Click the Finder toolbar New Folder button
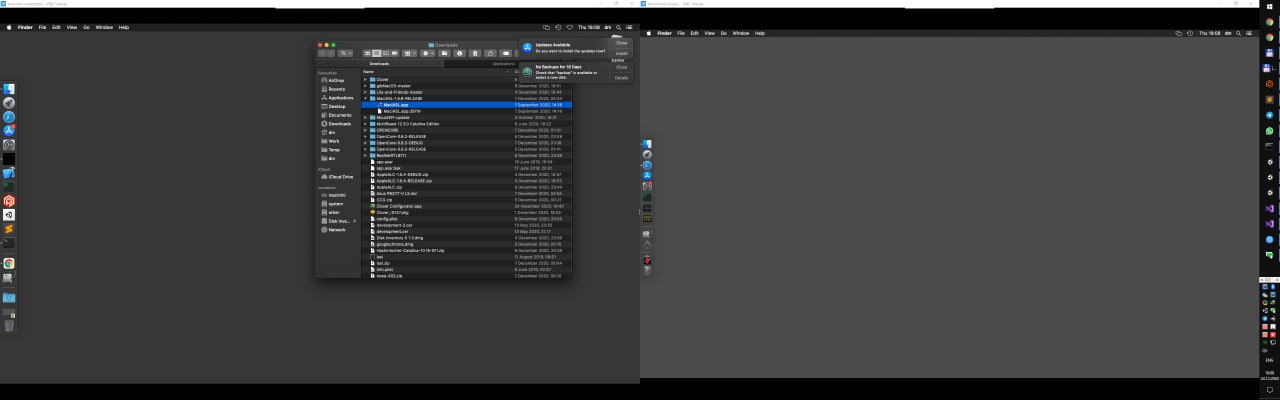This screenshot has height=400, width=1280. point(444,53)
